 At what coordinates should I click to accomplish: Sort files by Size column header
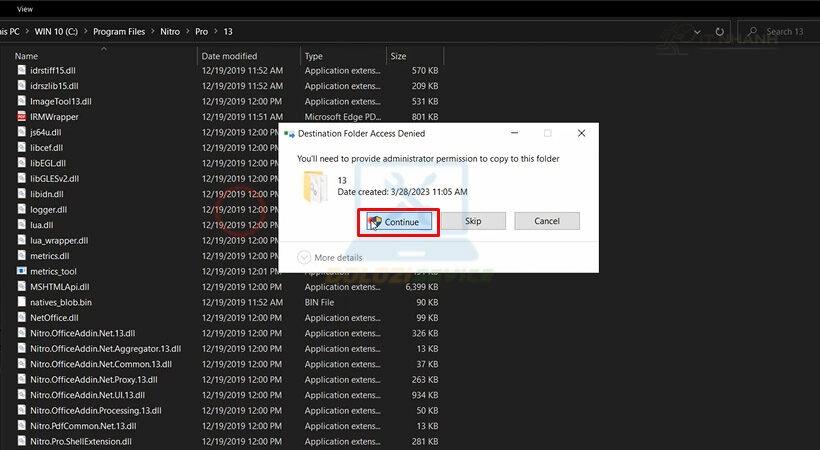[x=398, y=56]
